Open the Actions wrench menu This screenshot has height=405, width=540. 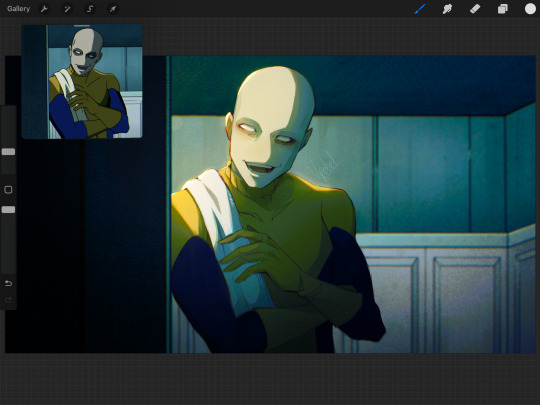[x=44, y=9]
